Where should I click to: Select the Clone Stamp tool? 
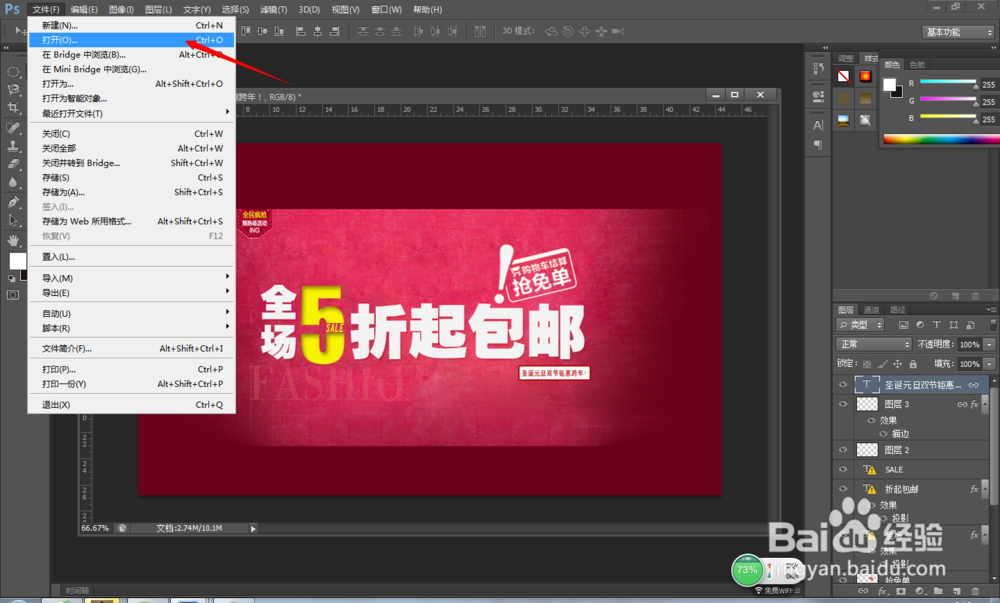13,145
